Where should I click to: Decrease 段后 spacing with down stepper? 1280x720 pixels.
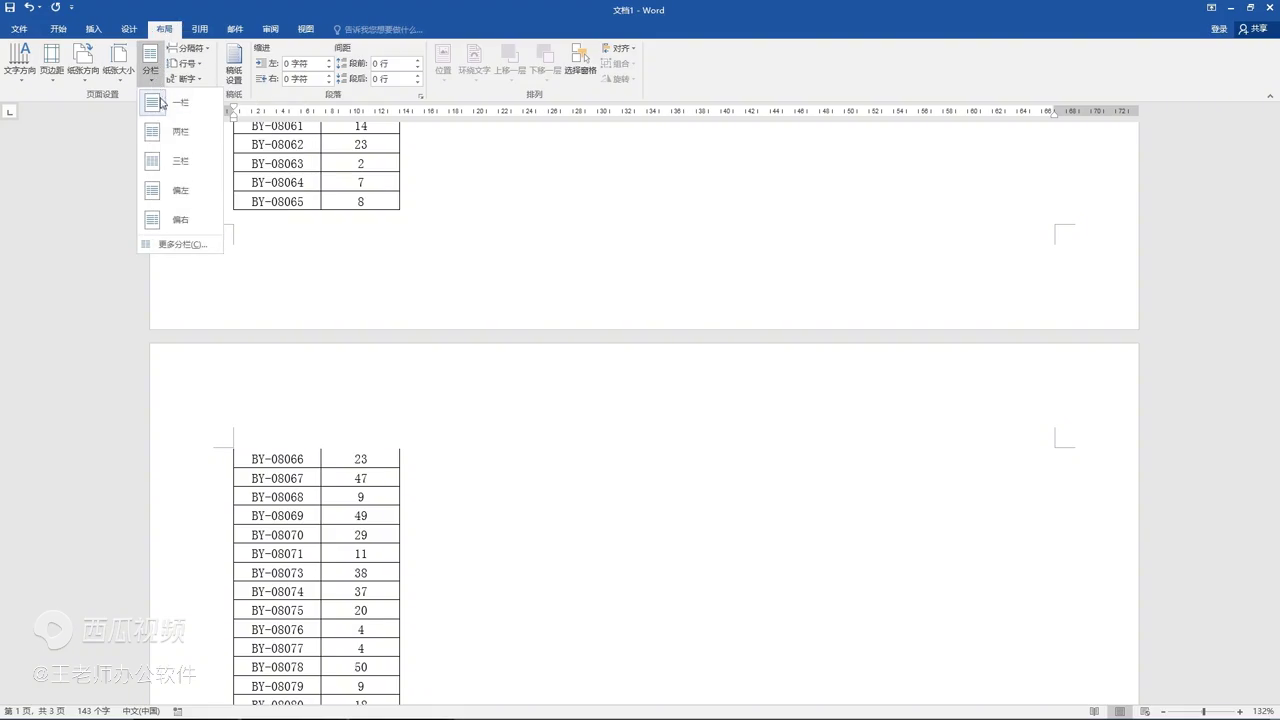(x=418, y=82)
